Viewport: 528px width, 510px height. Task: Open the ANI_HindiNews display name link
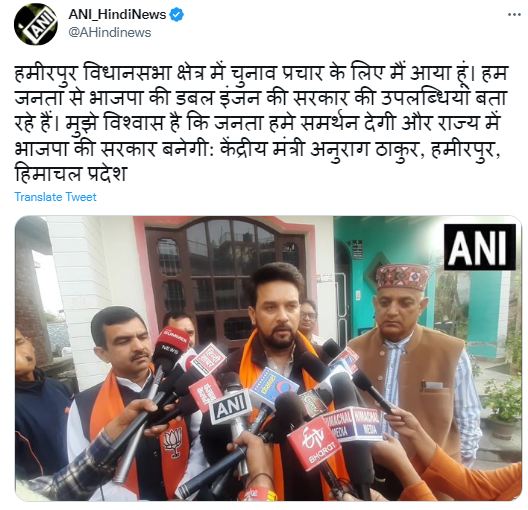coord(117,15)
